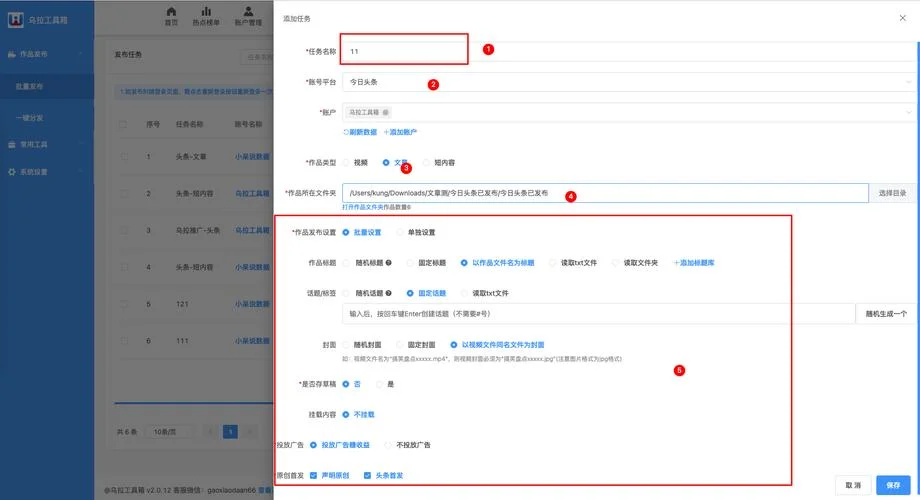The width and height of the screenshot is (920, 500).
Task: Uncheck the 声明原创 checkbox
Action: tap(313, 475)
